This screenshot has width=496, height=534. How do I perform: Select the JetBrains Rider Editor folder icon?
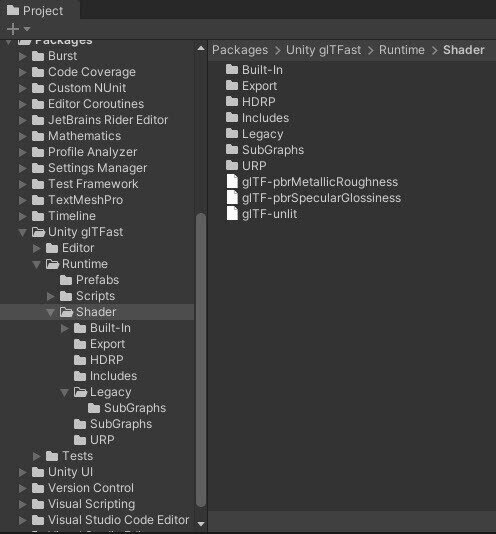pos(38,120)
